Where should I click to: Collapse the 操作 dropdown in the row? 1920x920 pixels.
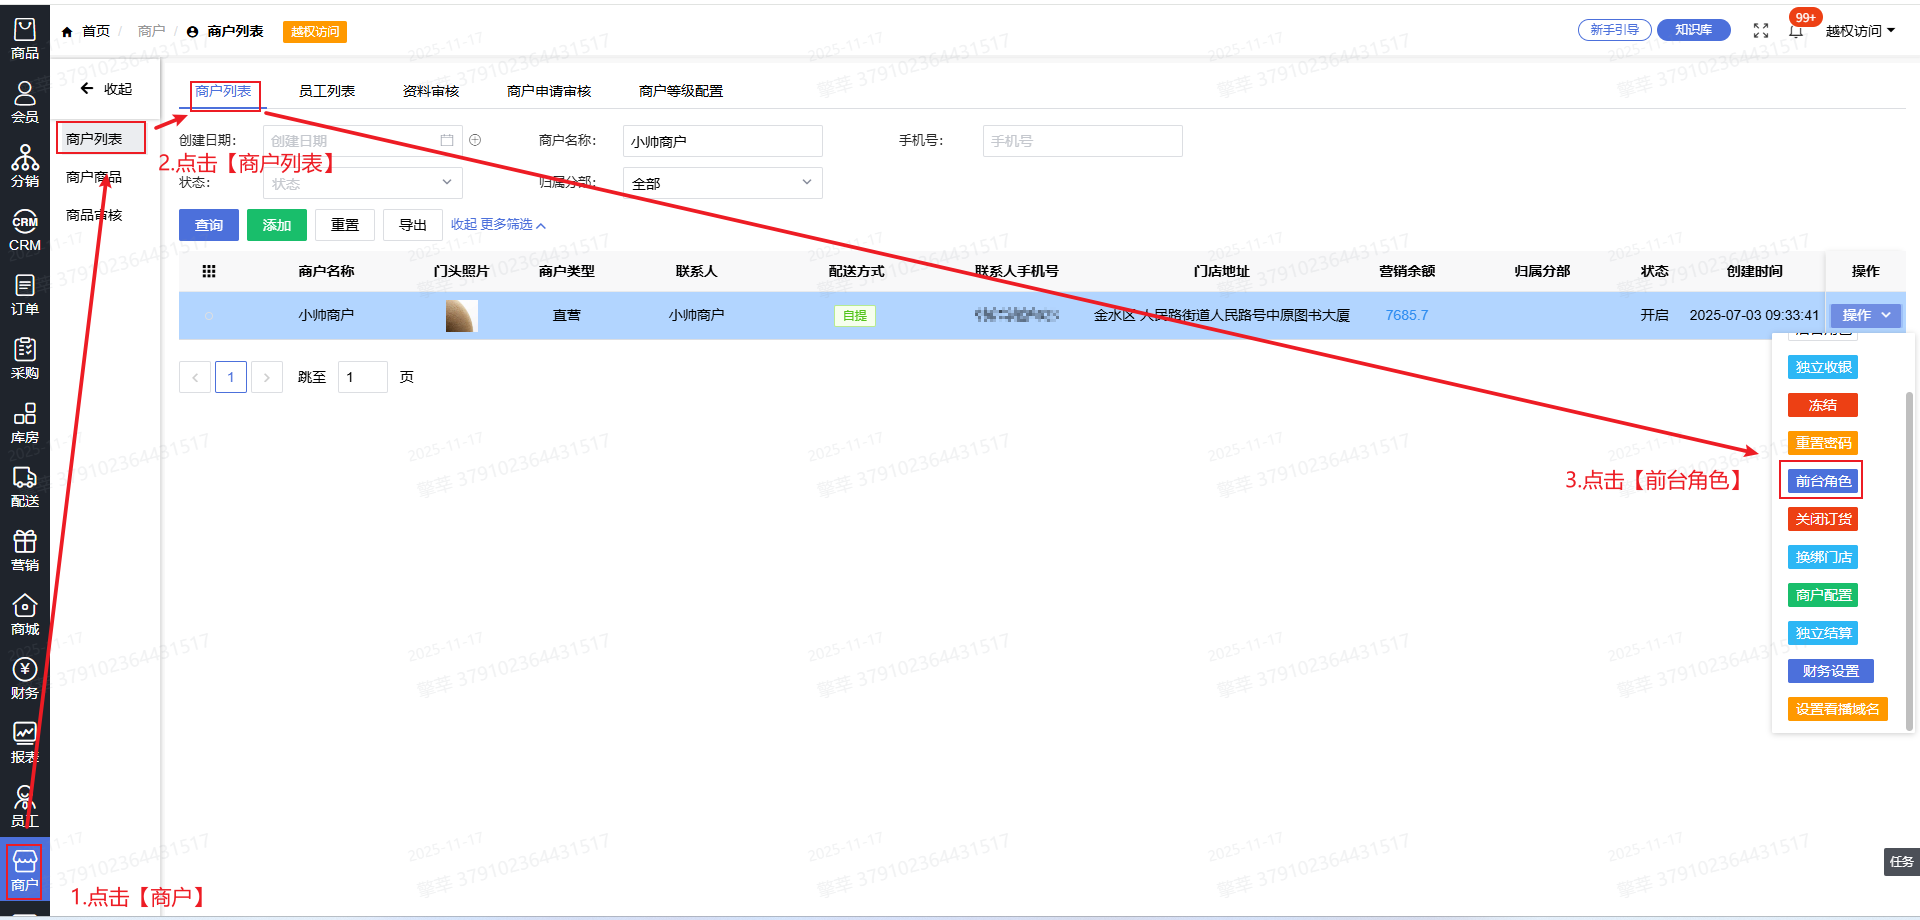1866,315
